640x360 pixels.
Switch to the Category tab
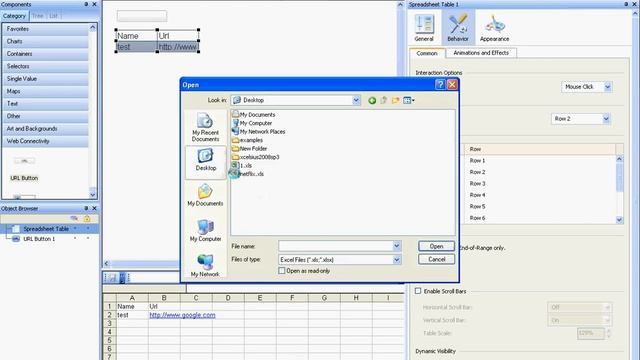tap(14, 16)
